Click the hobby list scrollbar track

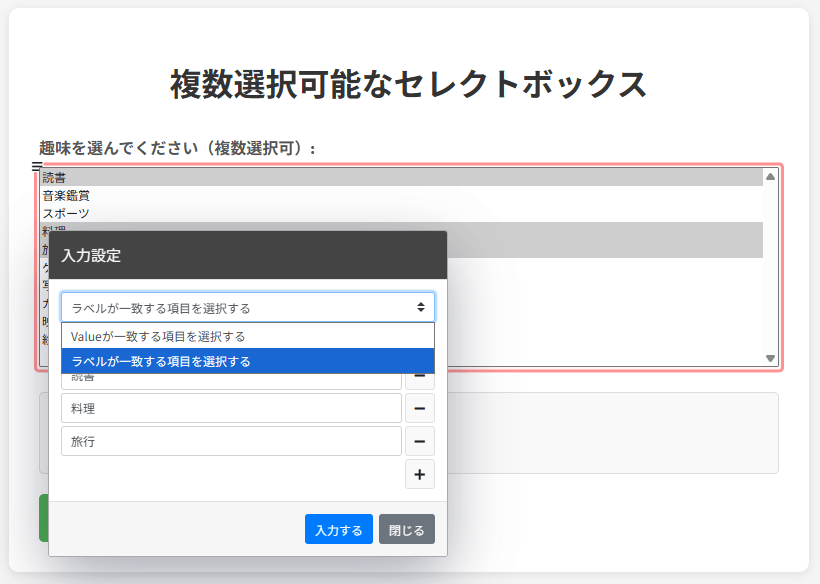770,270
